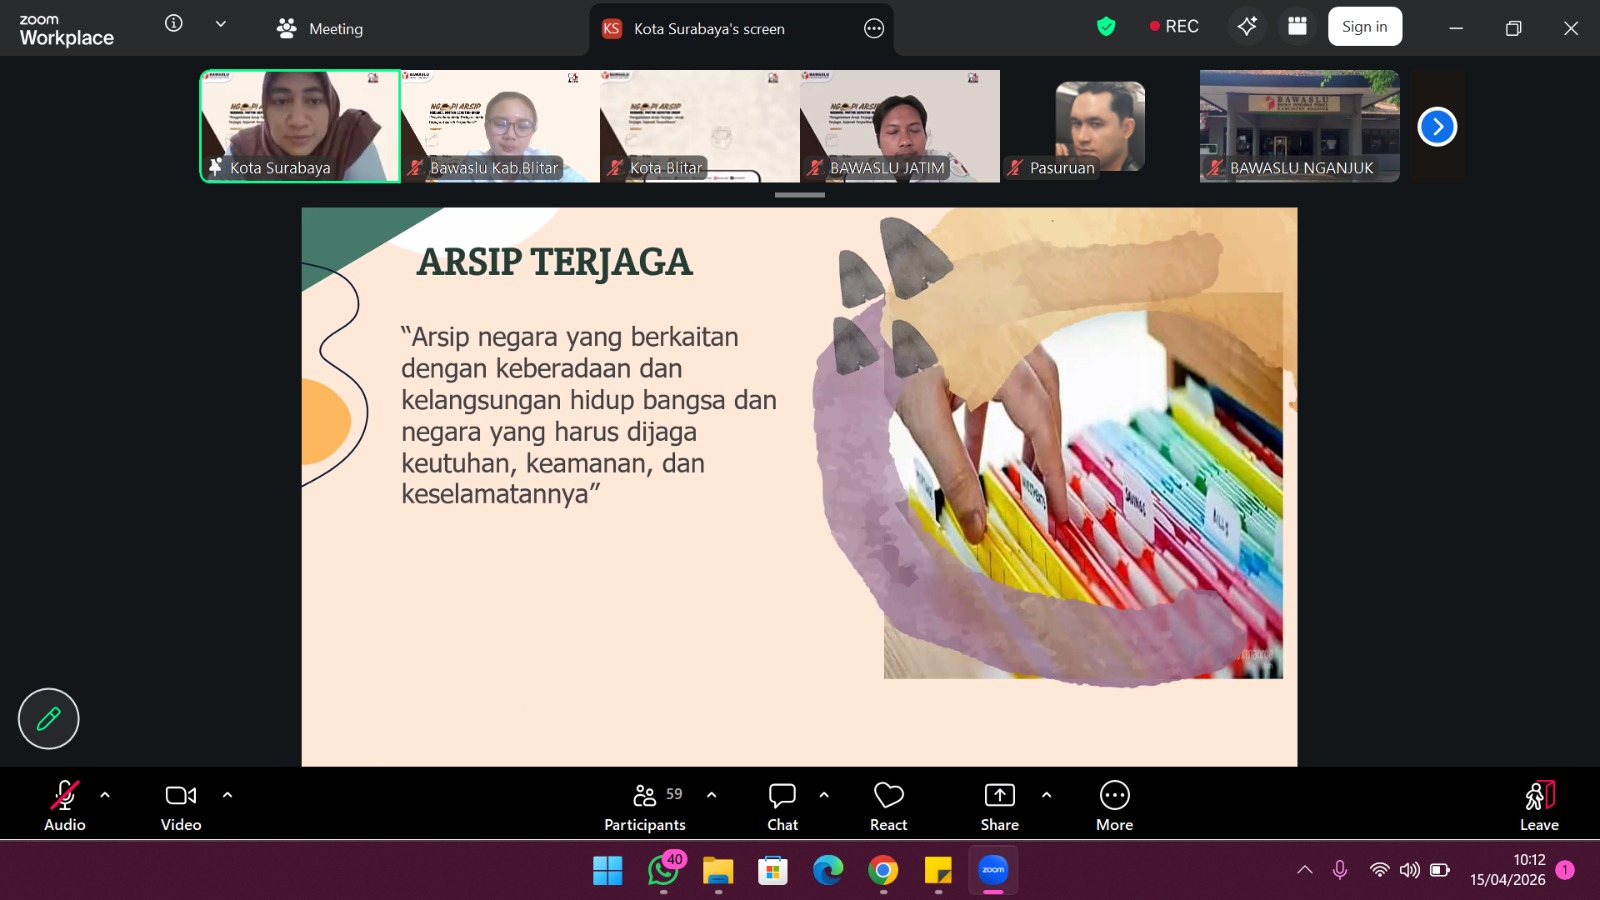Open the meeting info icon

(174, 24)
